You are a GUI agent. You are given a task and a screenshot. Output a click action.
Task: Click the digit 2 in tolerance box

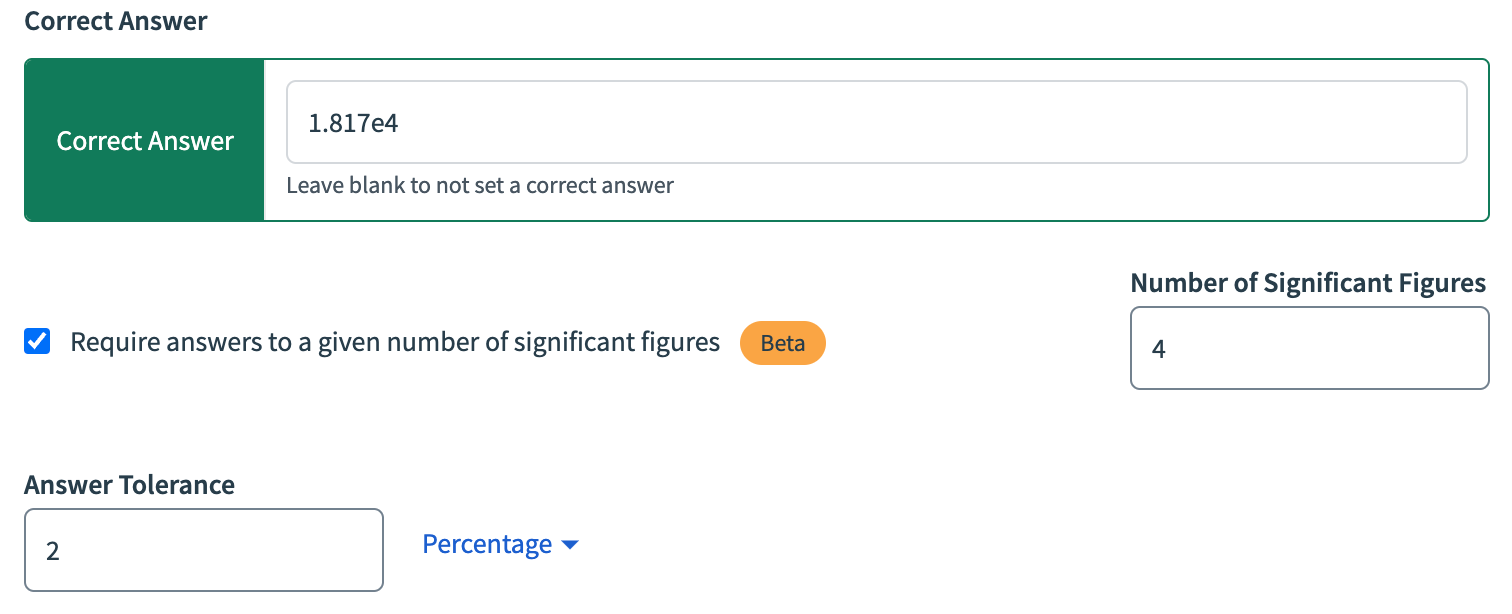53,551
